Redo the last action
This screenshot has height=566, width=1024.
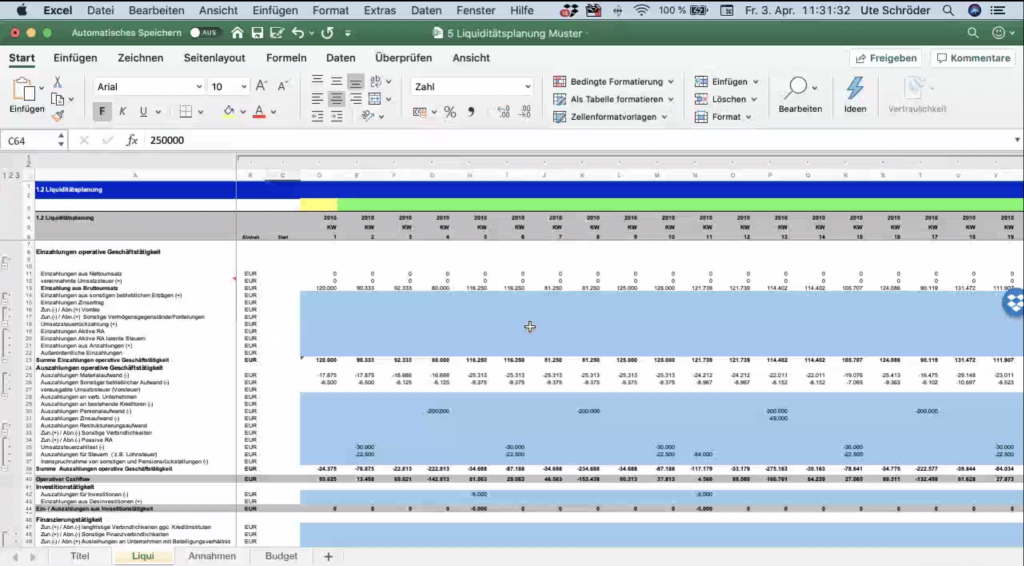click(x=327, y=33)
